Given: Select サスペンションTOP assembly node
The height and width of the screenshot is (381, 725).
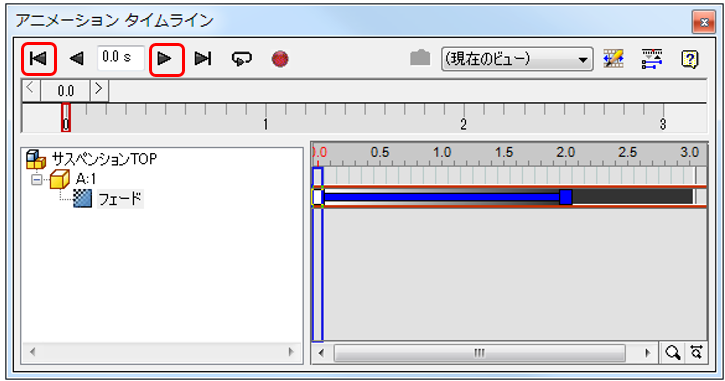Looking at the screenshot, I should [x=104, y=159].
